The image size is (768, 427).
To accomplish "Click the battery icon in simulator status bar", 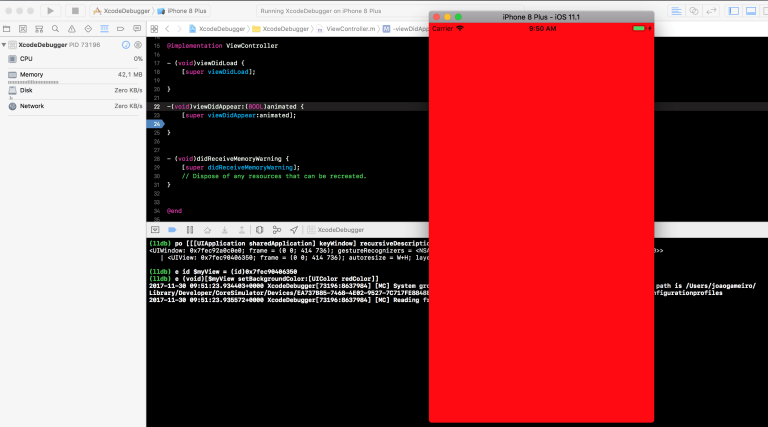I will [x=639, y=28].
